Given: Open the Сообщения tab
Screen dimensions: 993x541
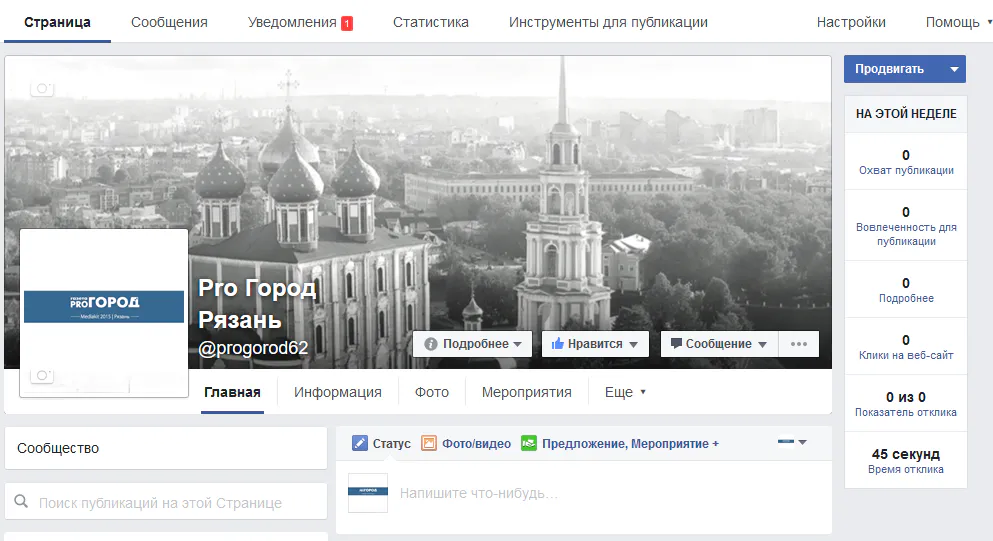Looking at the screenshot, I should pyautogui.click(x=169, y=22).
